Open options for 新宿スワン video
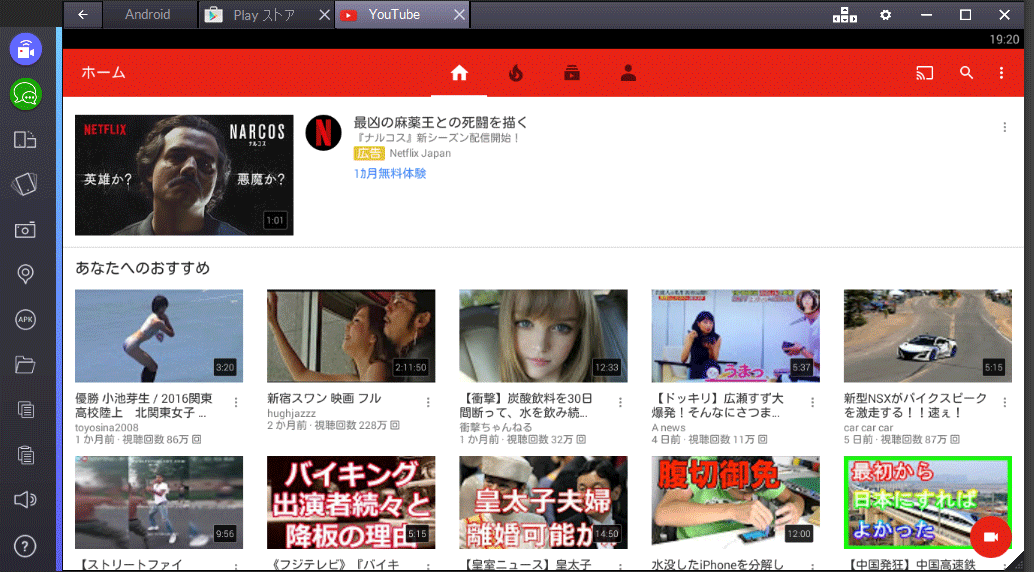The image size is (1034, 572). [428, 402]
